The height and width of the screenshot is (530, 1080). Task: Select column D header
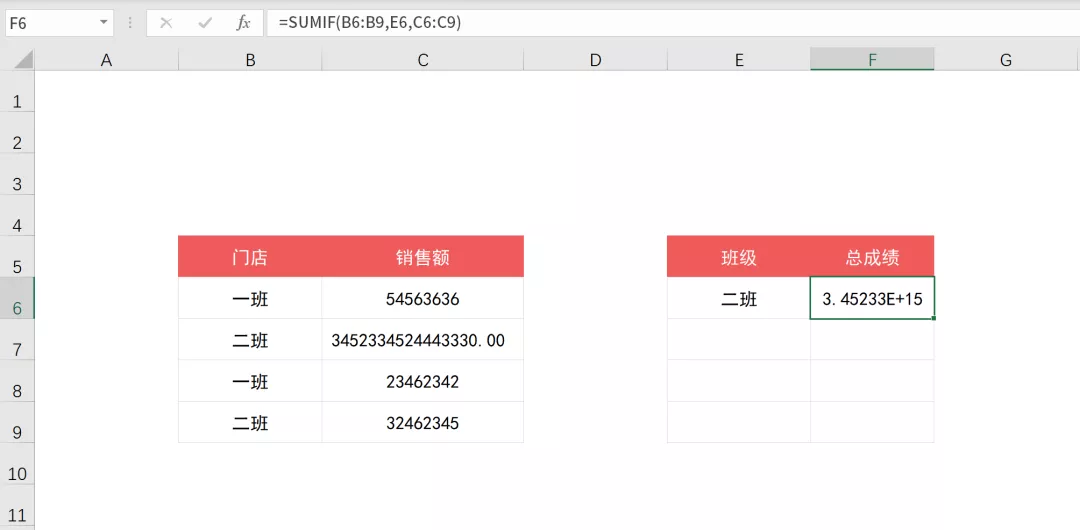pyautogui.click(x=596, y=60)
